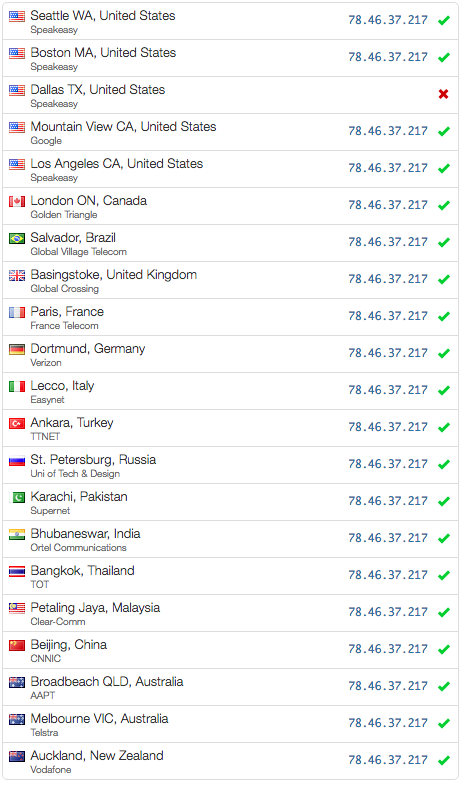
Task: Click the Pakistan flag beside Karachi
Action: click(18, 498)
